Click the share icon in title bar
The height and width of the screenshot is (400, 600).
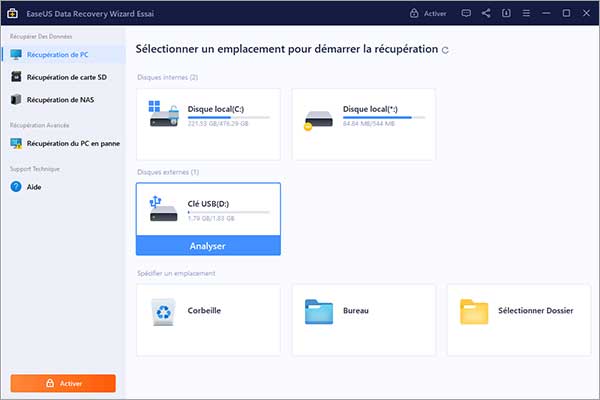486,13
